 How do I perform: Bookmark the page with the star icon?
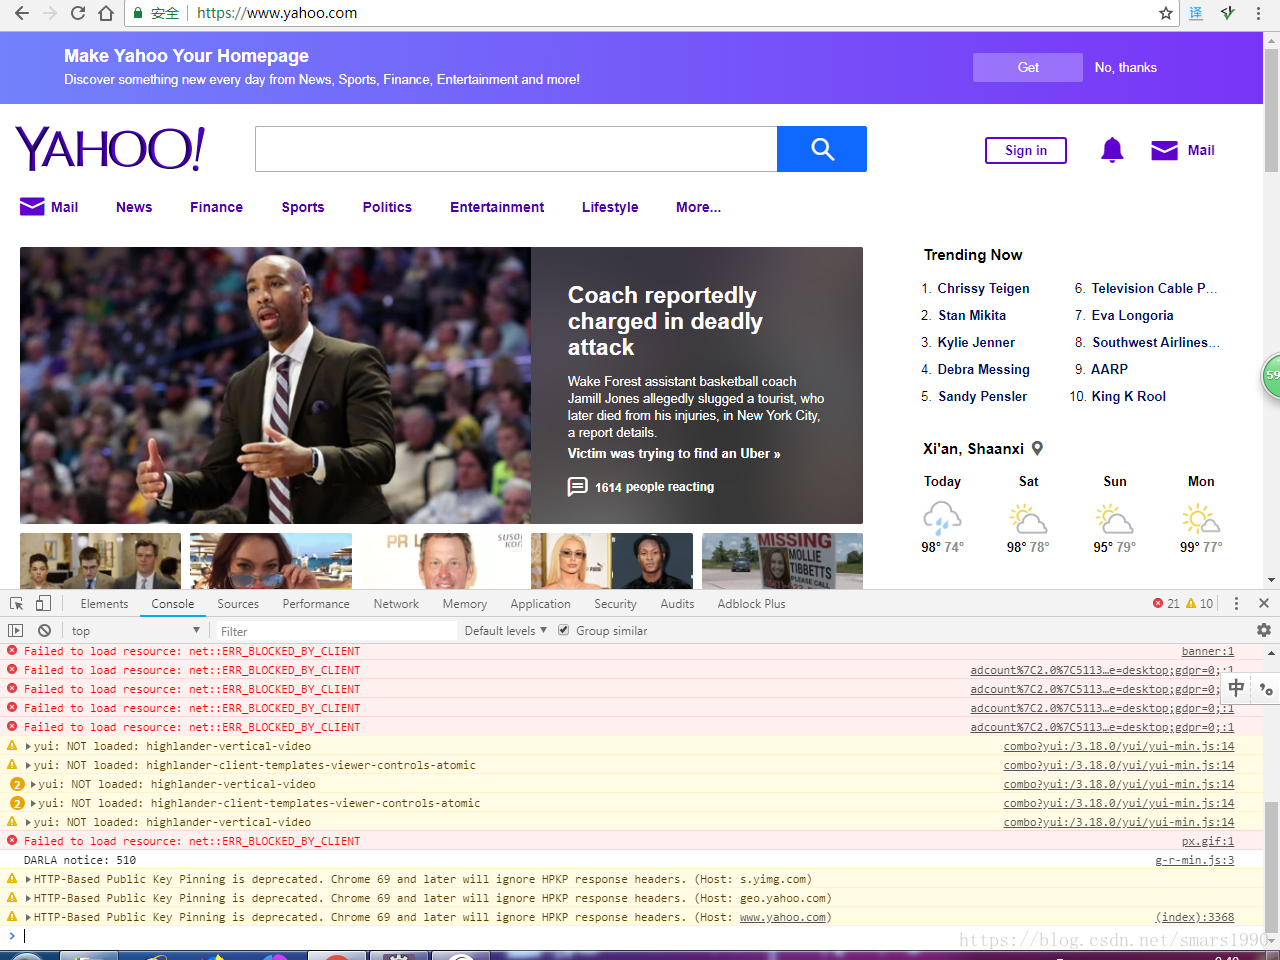click(1165, 13)
